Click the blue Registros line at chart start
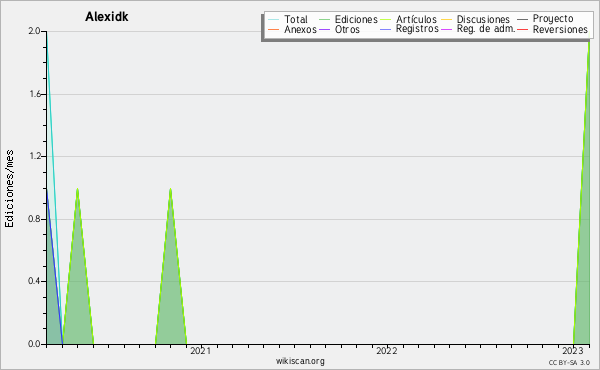Image resolution: width=600 pixels, height=370 pixels. pos(54,267)
